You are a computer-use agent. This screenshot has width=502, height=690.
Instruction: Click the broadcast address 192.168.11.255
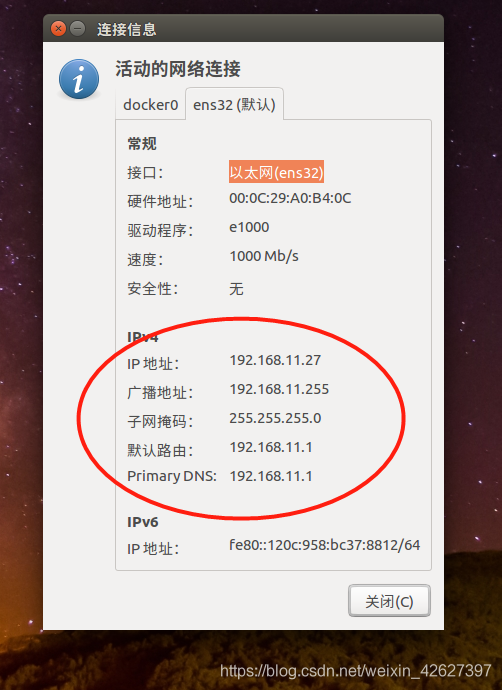[x=279, y=389]
